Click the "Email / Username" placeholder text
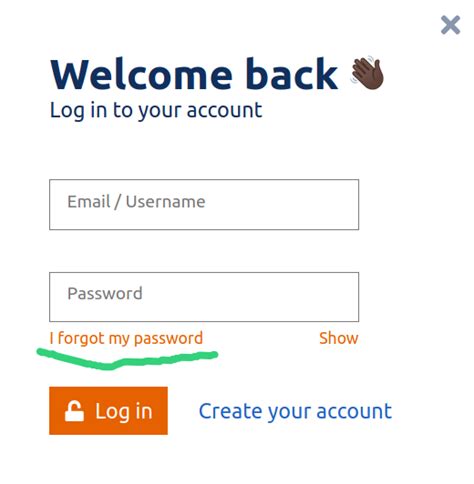The image size is (474, 484). (136, 202)
